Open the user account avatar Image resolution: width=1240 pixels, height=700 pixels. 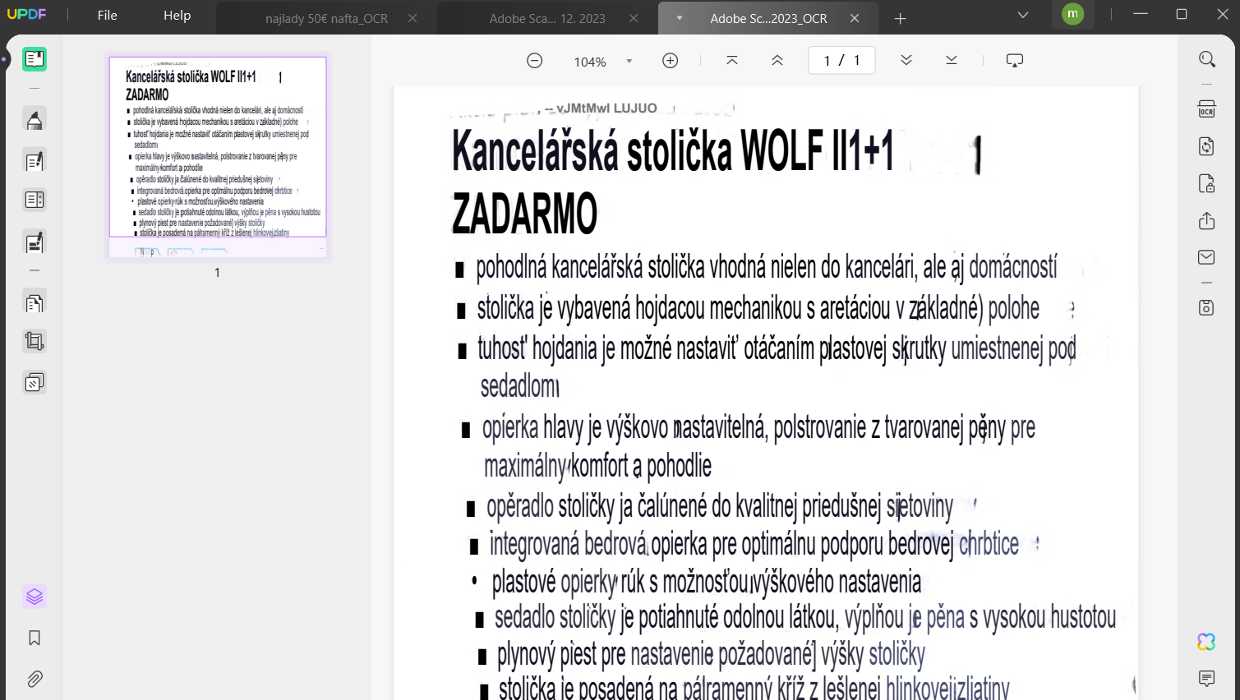tap(1073, 14)
